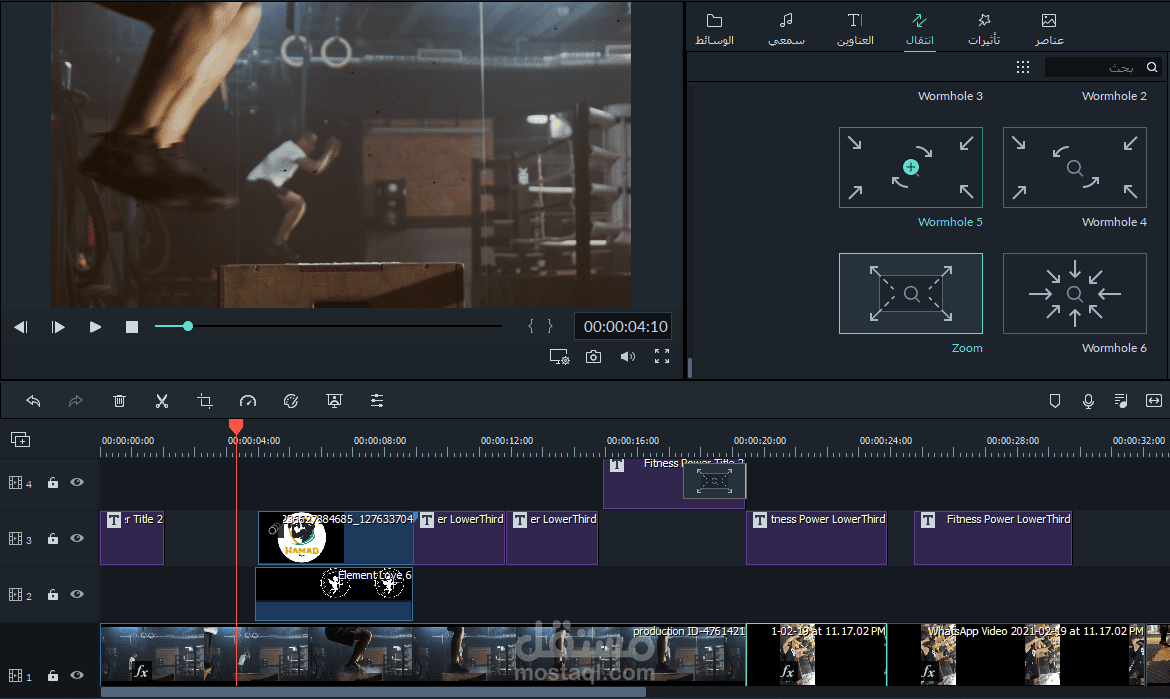1170x699 pixels.
Task: Zoom timeline to fit icon
Action: click(x=1154, y=401)
